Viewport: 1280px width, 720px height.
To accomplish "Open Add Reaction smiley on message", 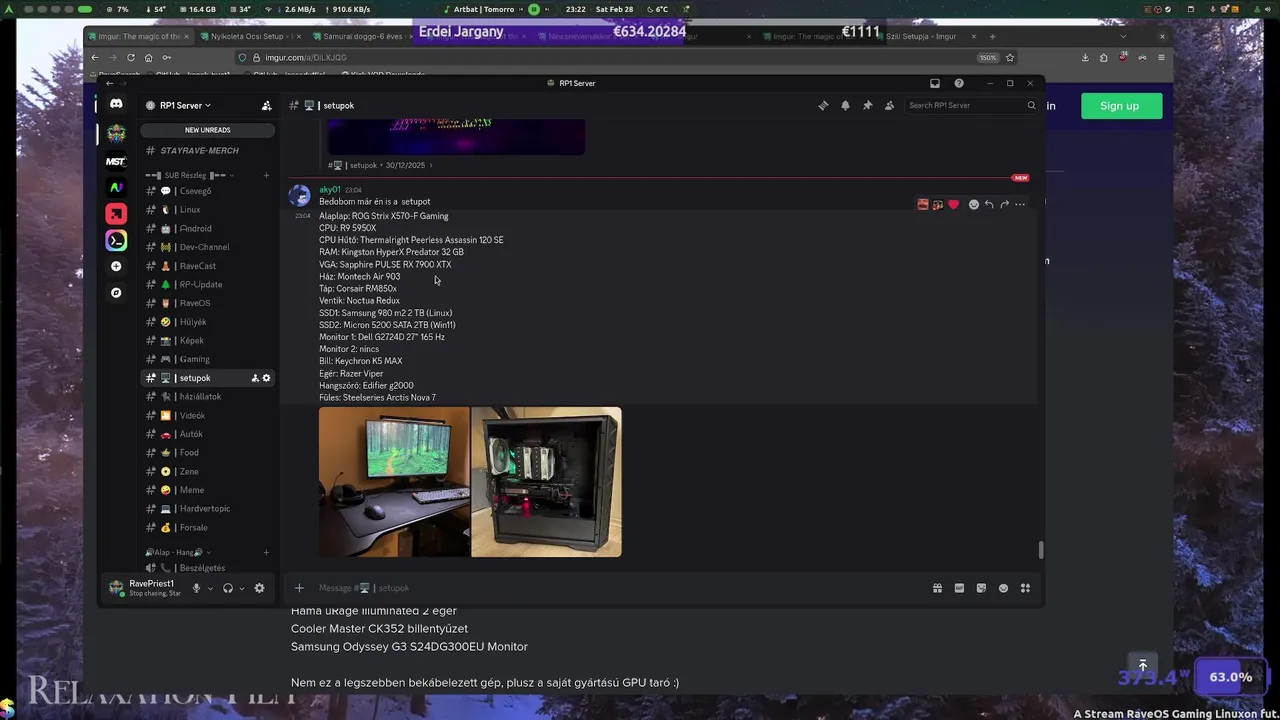I will point(973,204).
